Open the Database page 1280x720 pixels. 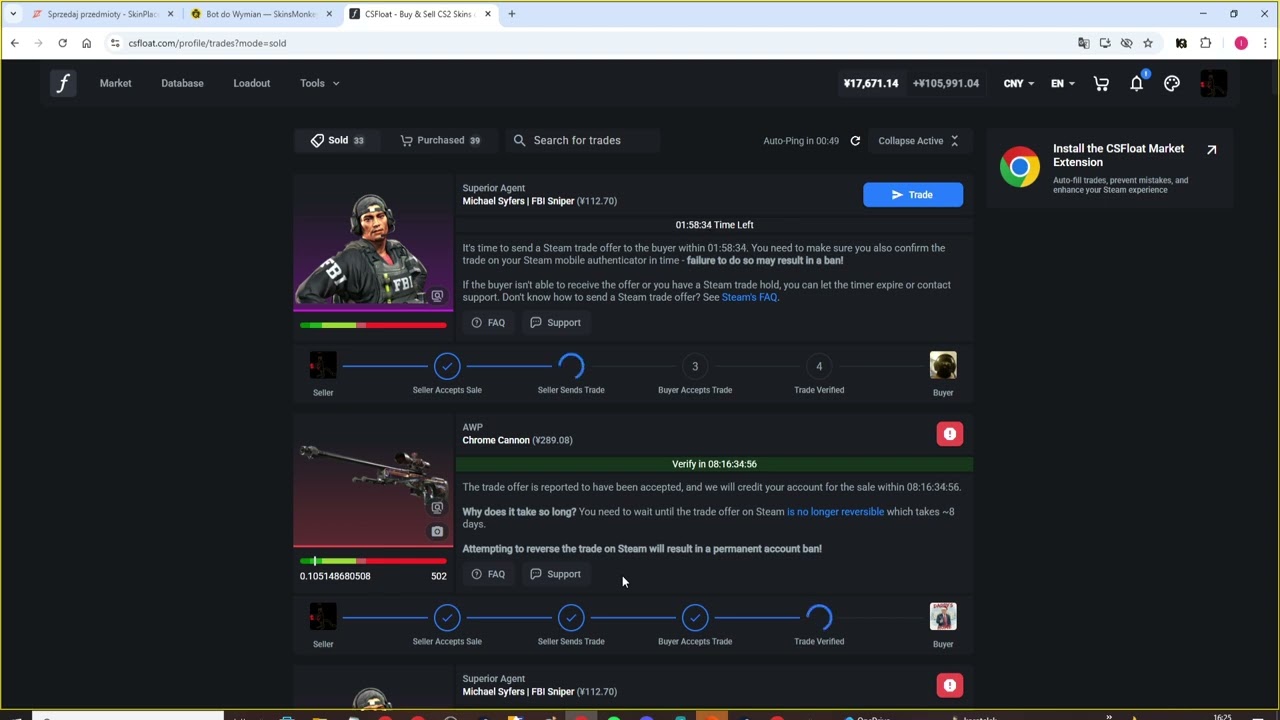coord(182,83)
